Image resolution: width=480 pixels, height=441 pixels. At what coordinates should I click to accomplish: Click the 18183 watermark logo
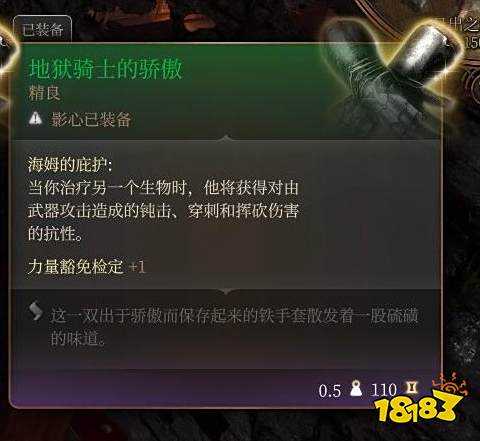click(x=421, y=400)
